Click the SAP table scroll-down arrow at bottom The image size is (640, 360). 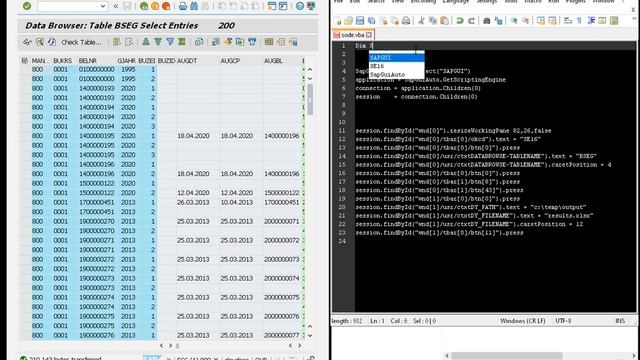pyautogui.click(x=310, y=336)
